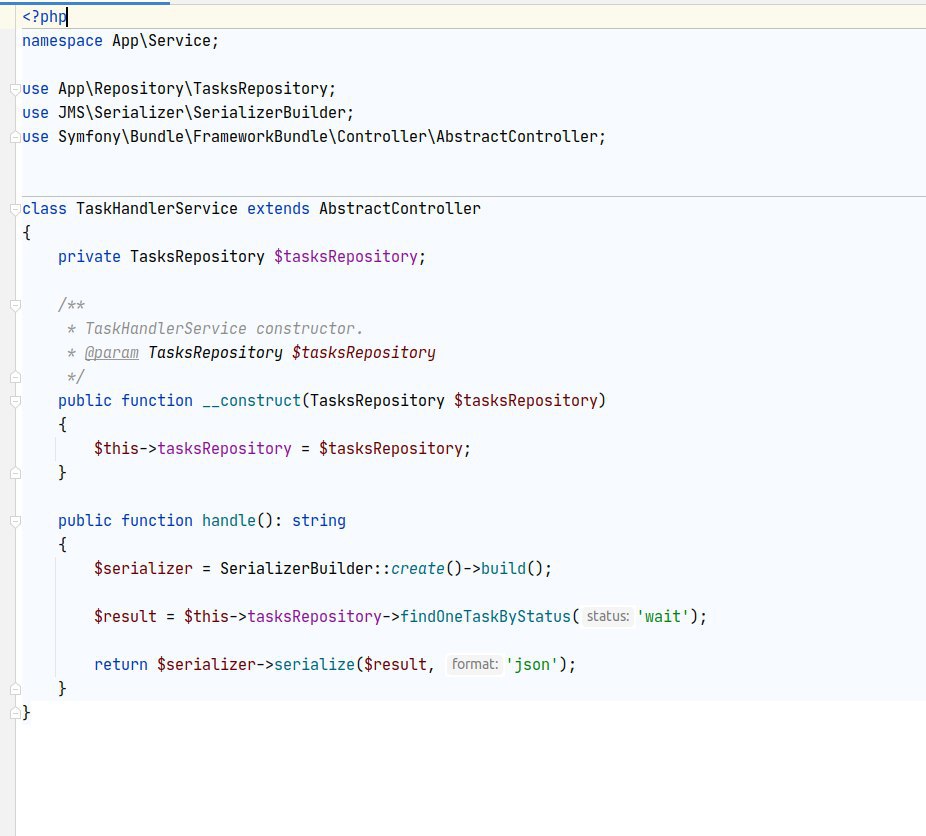Collapse the handle() method fold marker

click(15, 521)
